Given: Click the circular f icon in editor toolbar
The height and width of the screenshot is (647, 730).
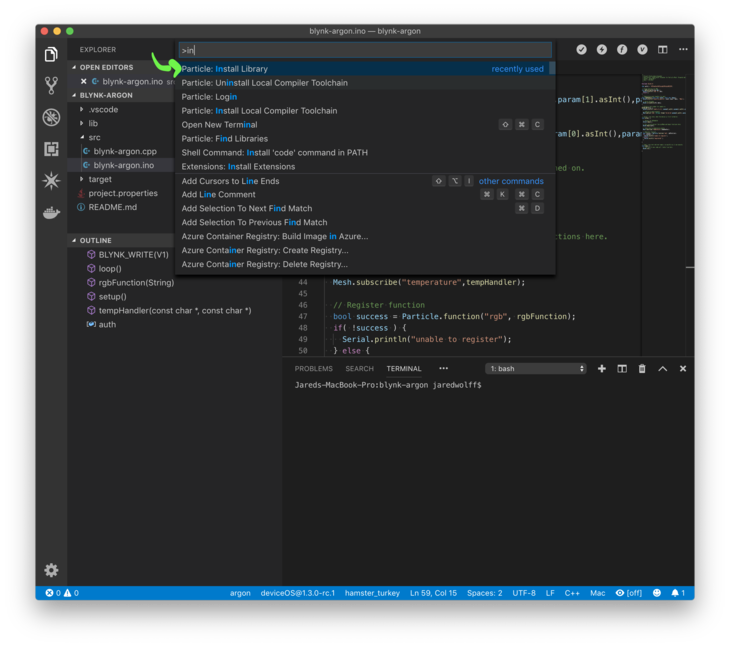Looking at the screenshot, I should click(622, 49).
